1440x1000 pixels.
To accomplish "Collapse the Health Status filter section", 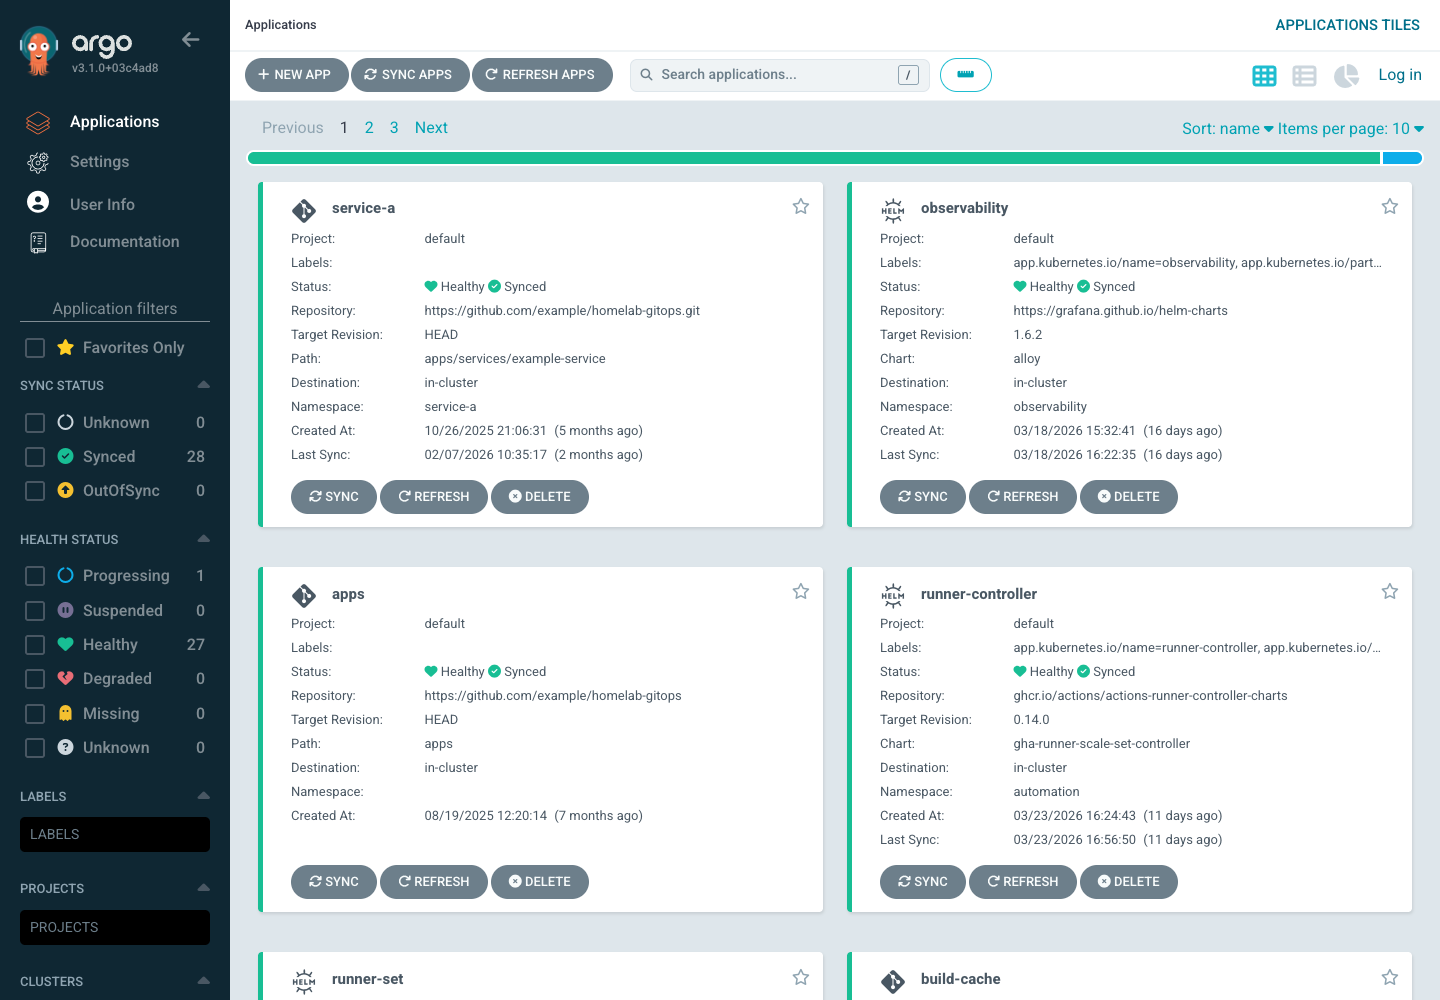I will 204,539.
